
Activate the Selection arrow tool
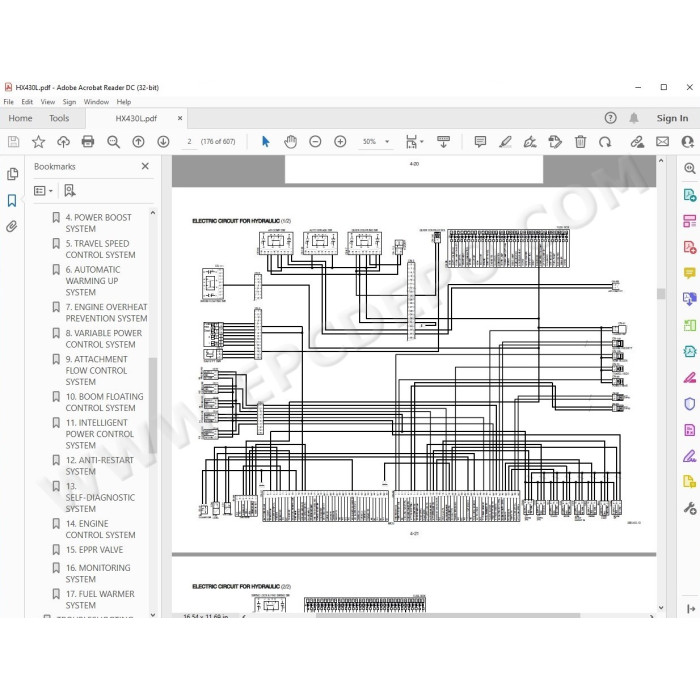click(x=266, y=142)
